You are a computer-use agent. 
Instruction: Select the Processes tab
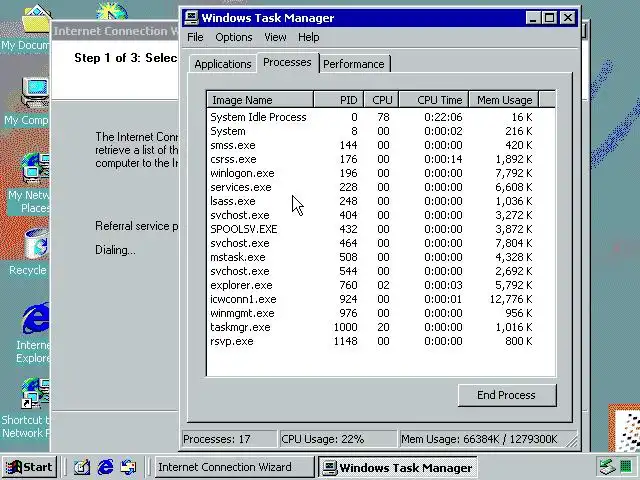(287, 62)
